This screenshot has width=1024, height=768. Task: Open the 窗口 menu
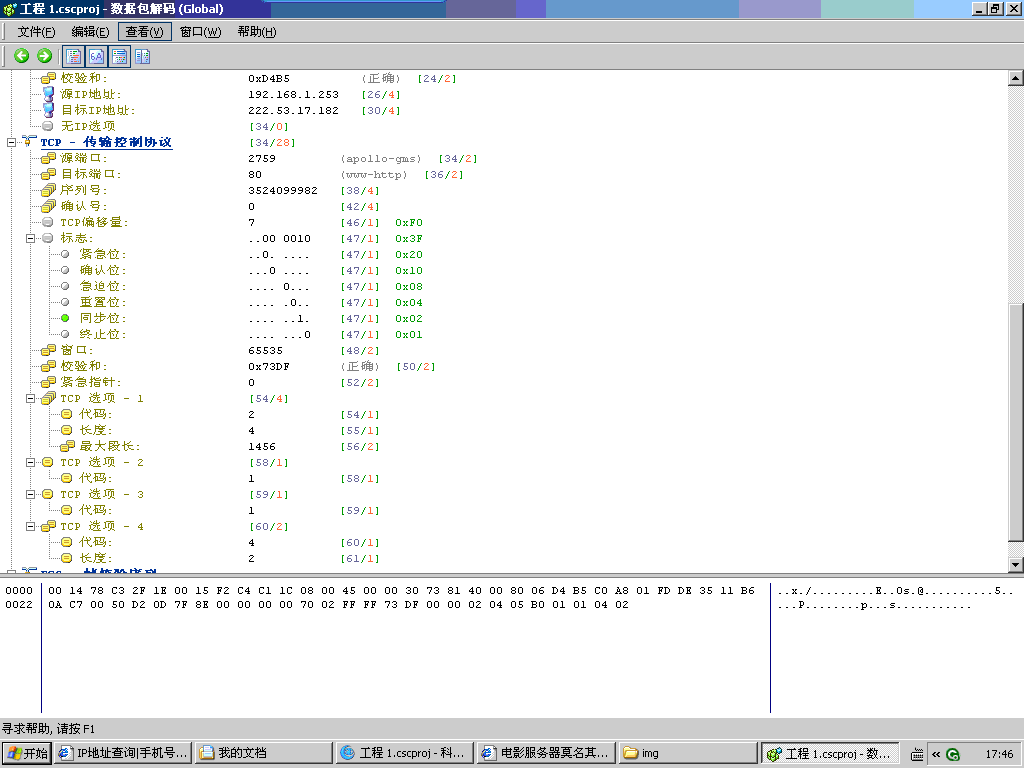coord(198,31)
